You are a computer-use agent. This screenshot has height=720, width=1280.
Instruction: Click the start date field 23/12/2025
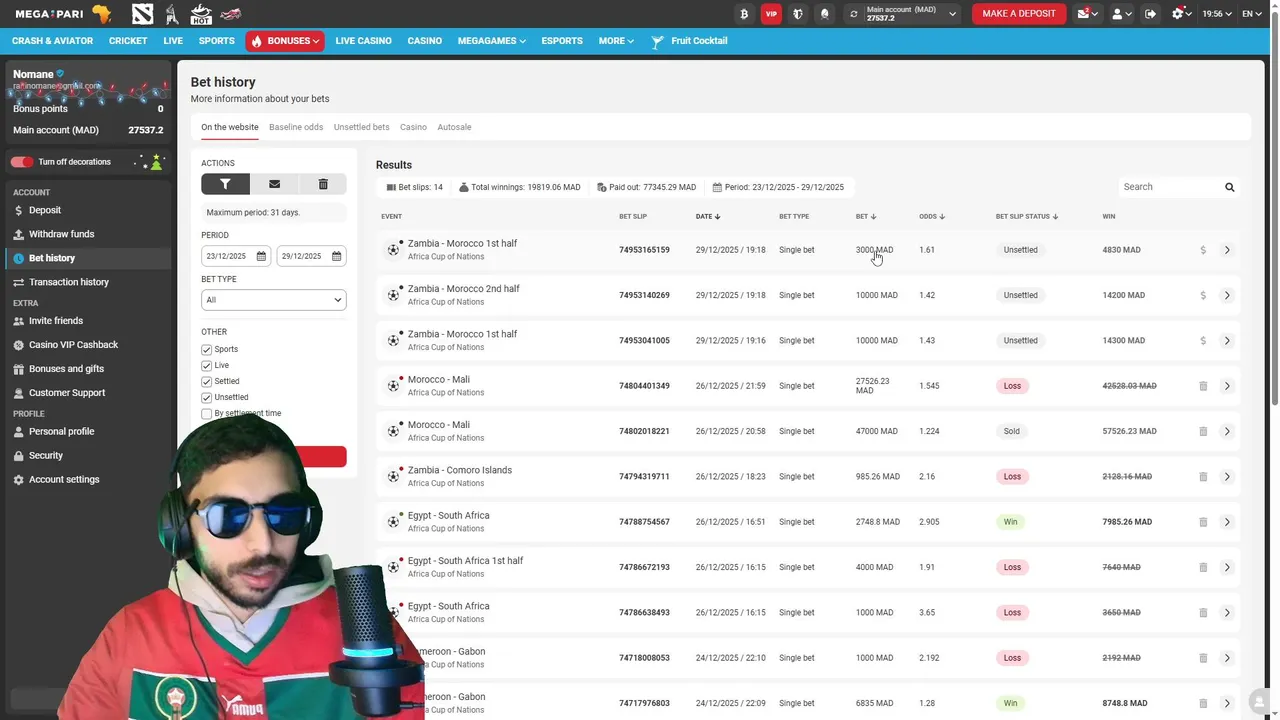pyautogui.click(x=236, y=256)
